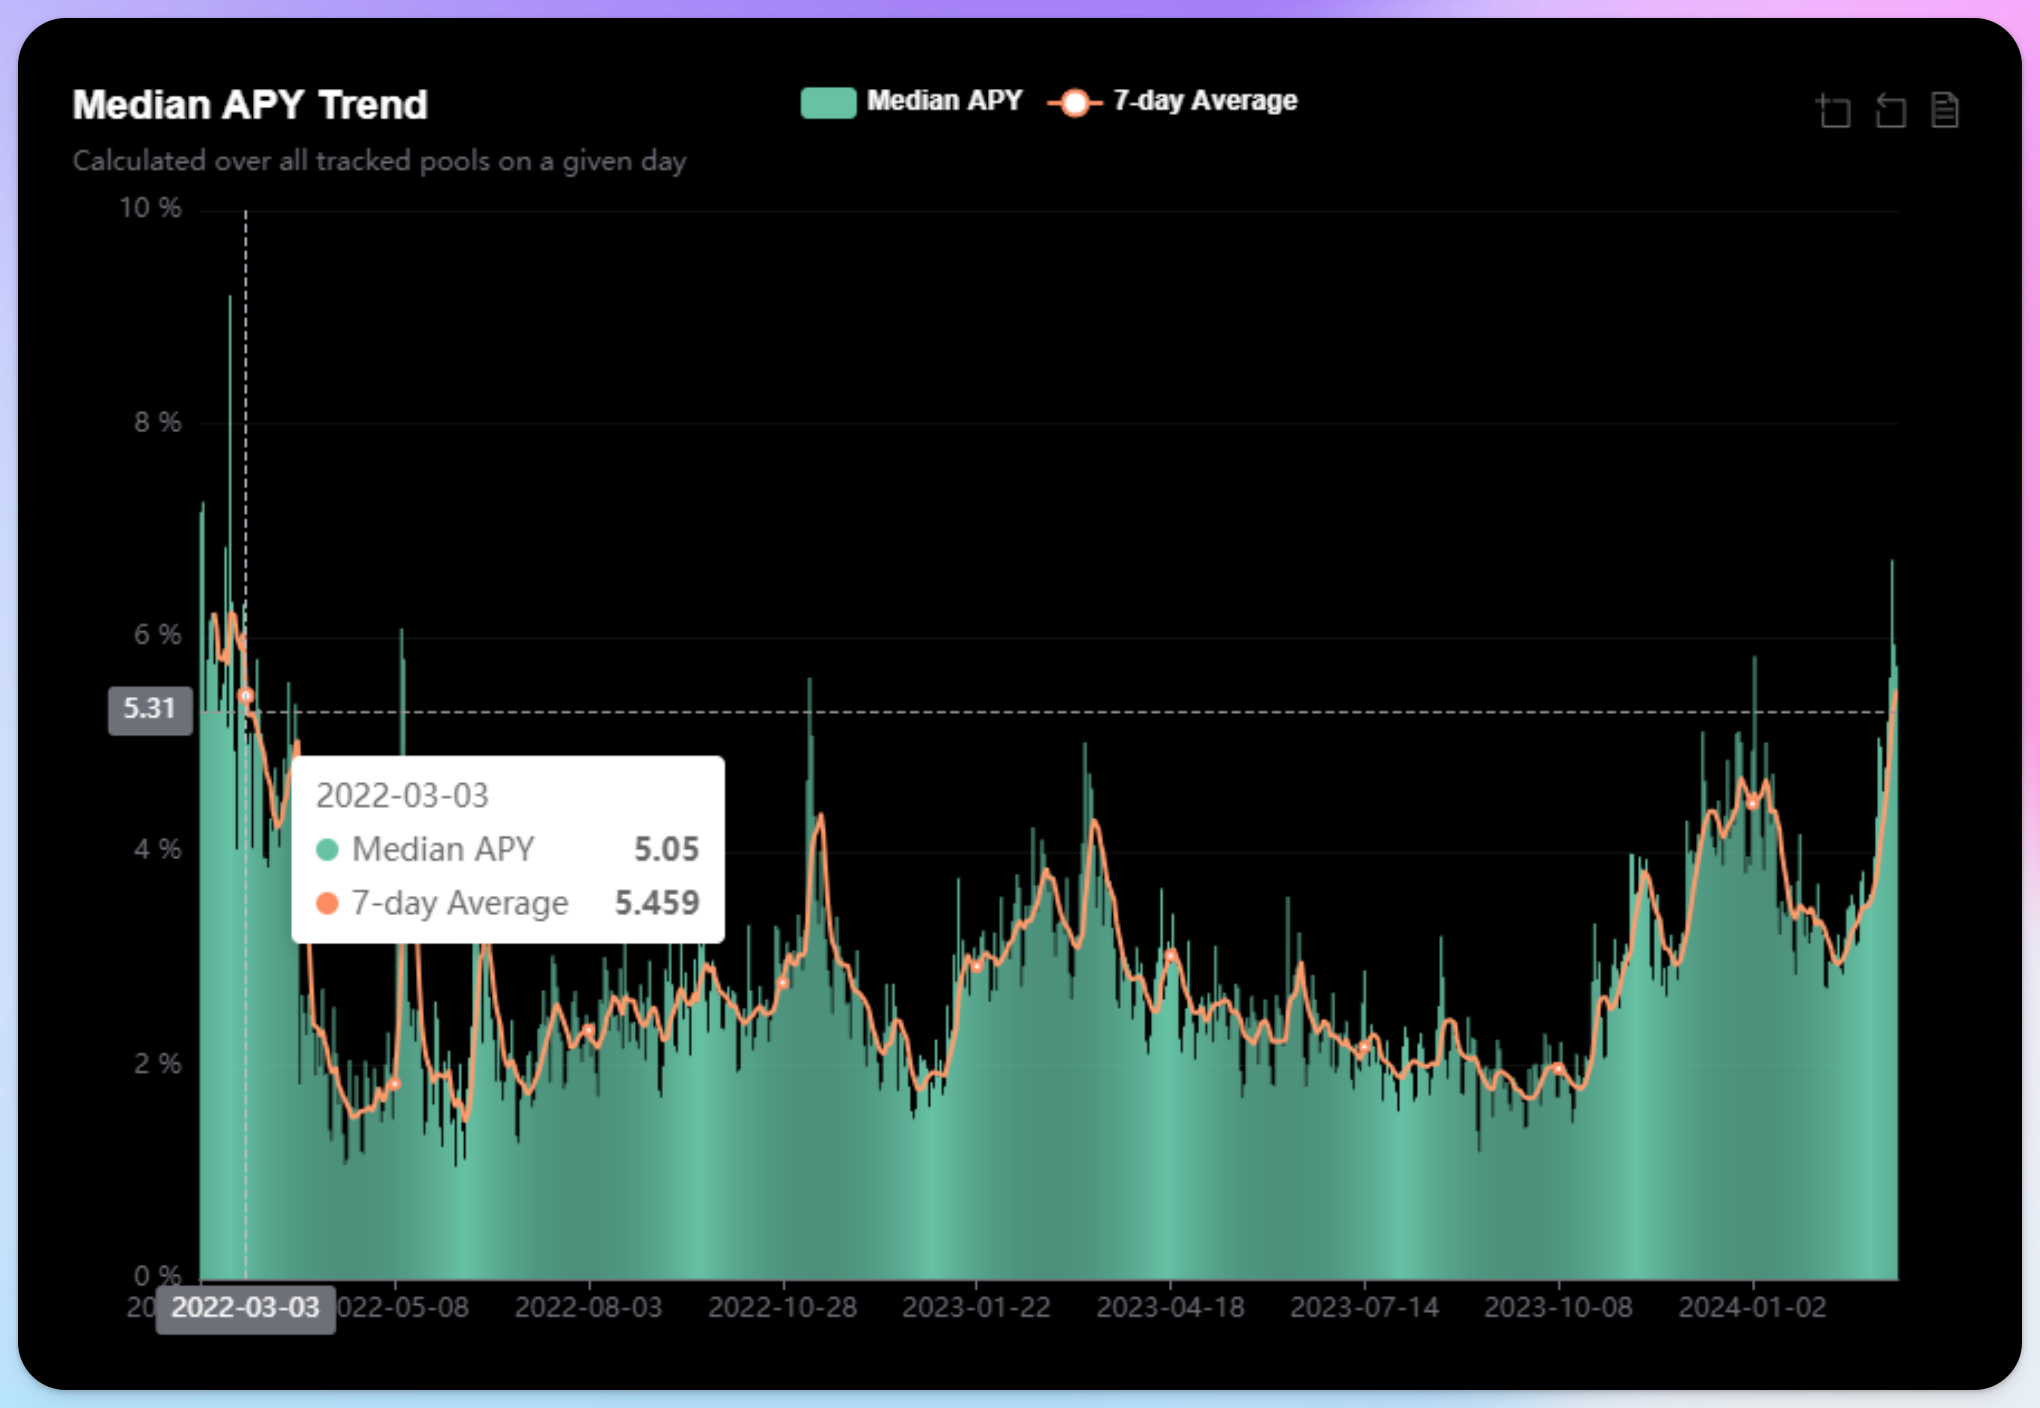The image size is (2040, 1408).
Task: Click the 2022-03-03 x-axis pointer label
Action: pyautogui.click(x=245, y=1307)
